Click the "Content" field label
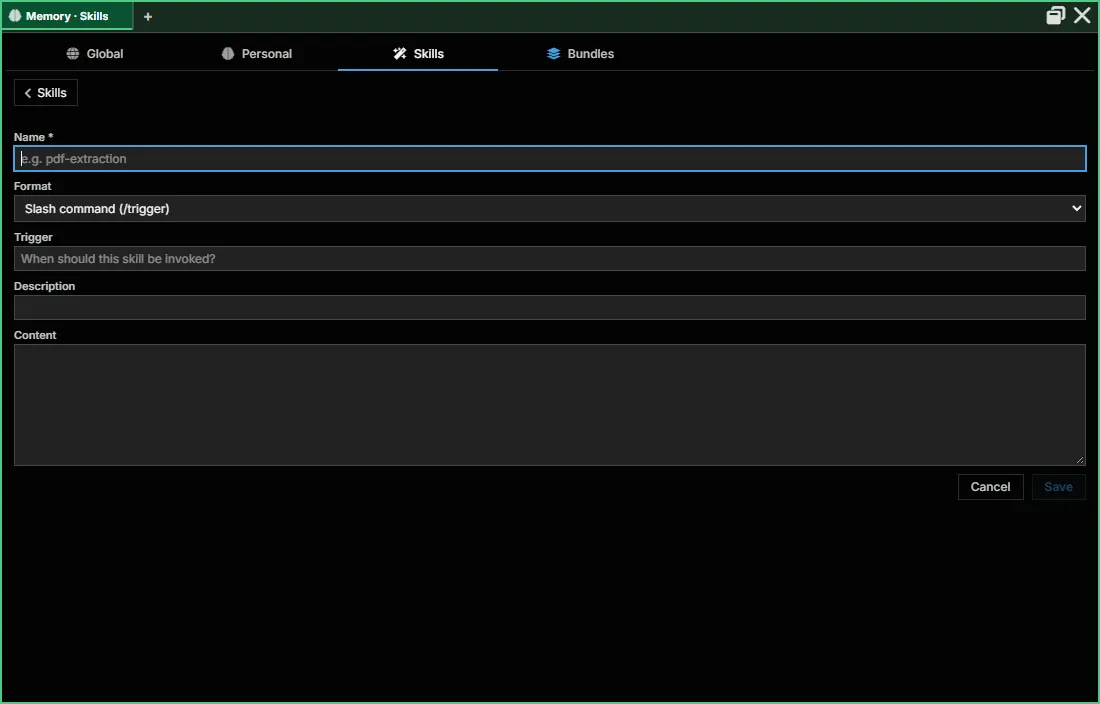 point(35,335)
